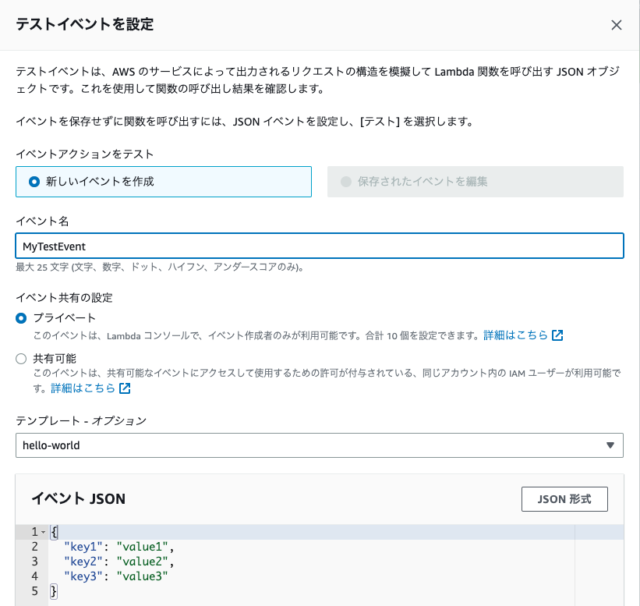Click line number 5 in the gutter

[x=34, y=592]
